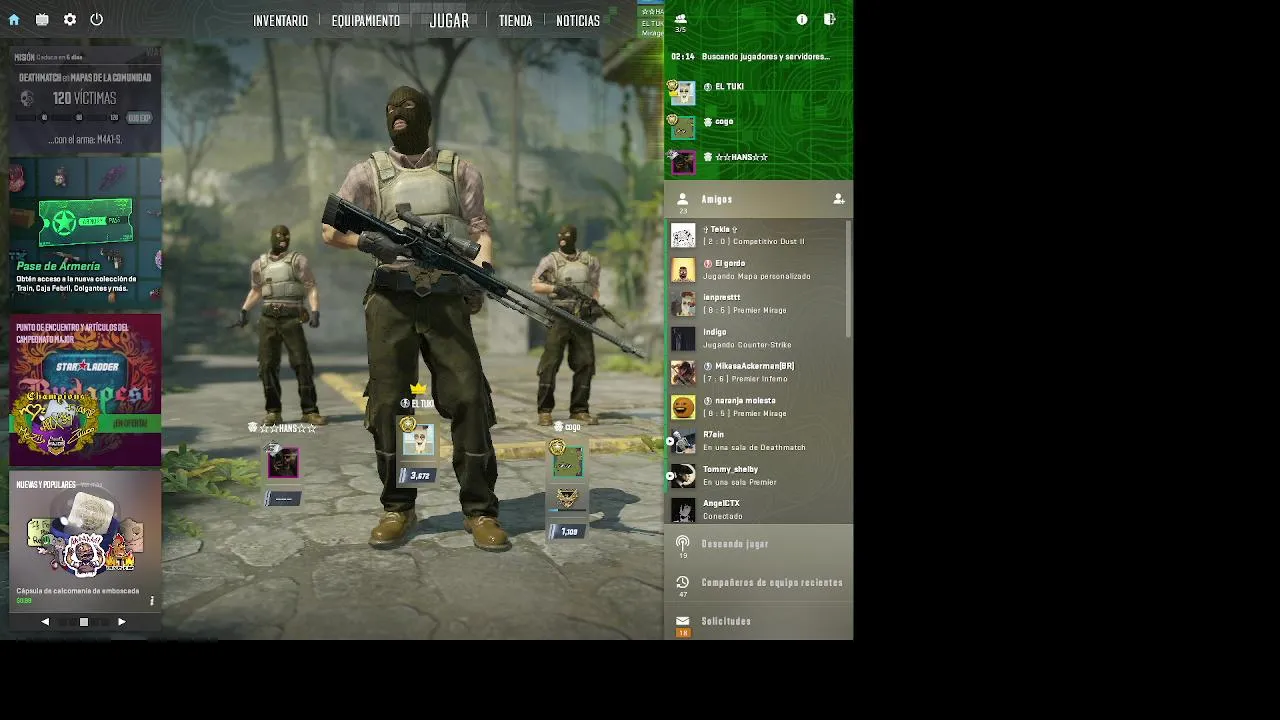The width and height of the screenshot is (1280, 720).
Task: Click the capsule price $0.99
Action: pyautogui.click(x=24, y=601)
